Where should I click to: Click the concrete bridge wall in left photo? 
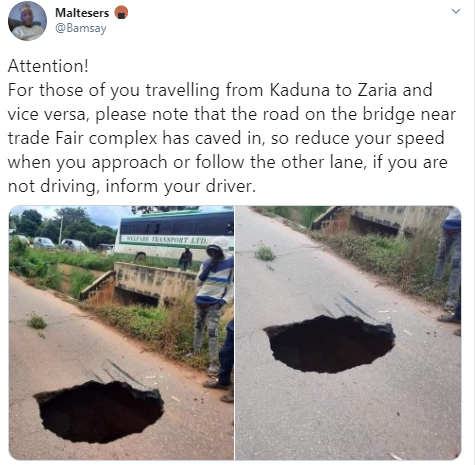tap(156, 281)
